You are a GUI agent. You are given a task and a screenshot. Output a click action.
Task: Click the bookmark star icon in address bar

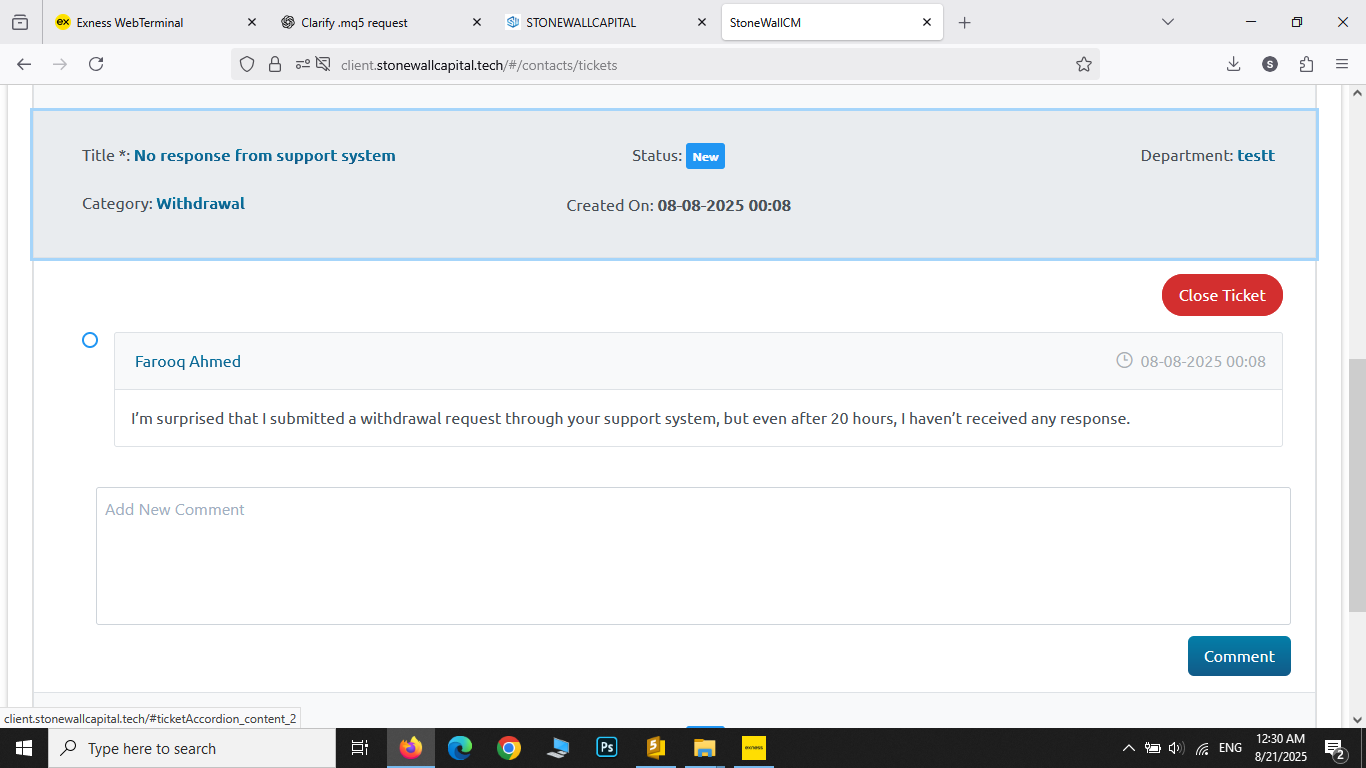click(1083, 64)
